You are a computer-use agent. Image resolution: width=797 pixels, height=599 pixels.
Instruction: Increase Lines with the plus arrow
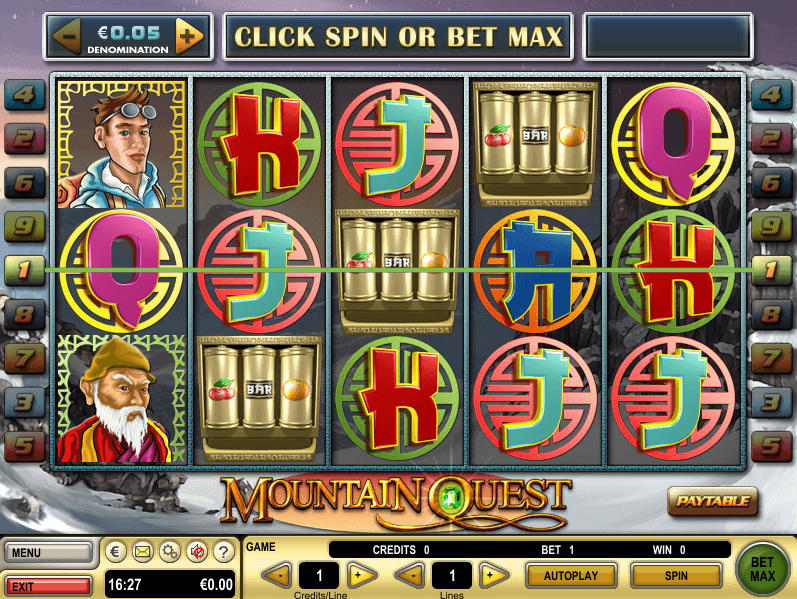pyautogui.click(x=494, y=576)
